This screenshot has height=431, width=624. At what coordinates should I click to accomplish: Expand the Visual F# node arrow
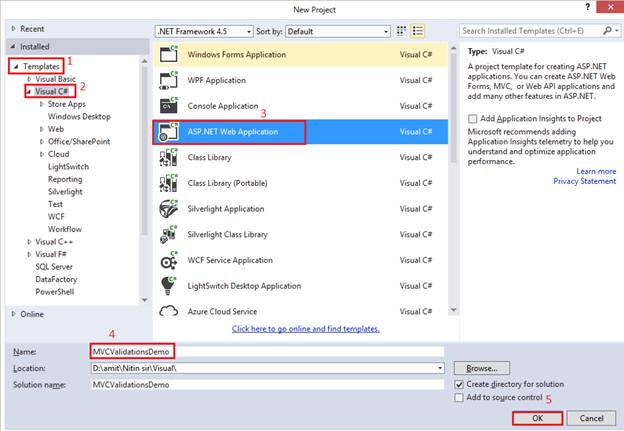tap(29, 254)
